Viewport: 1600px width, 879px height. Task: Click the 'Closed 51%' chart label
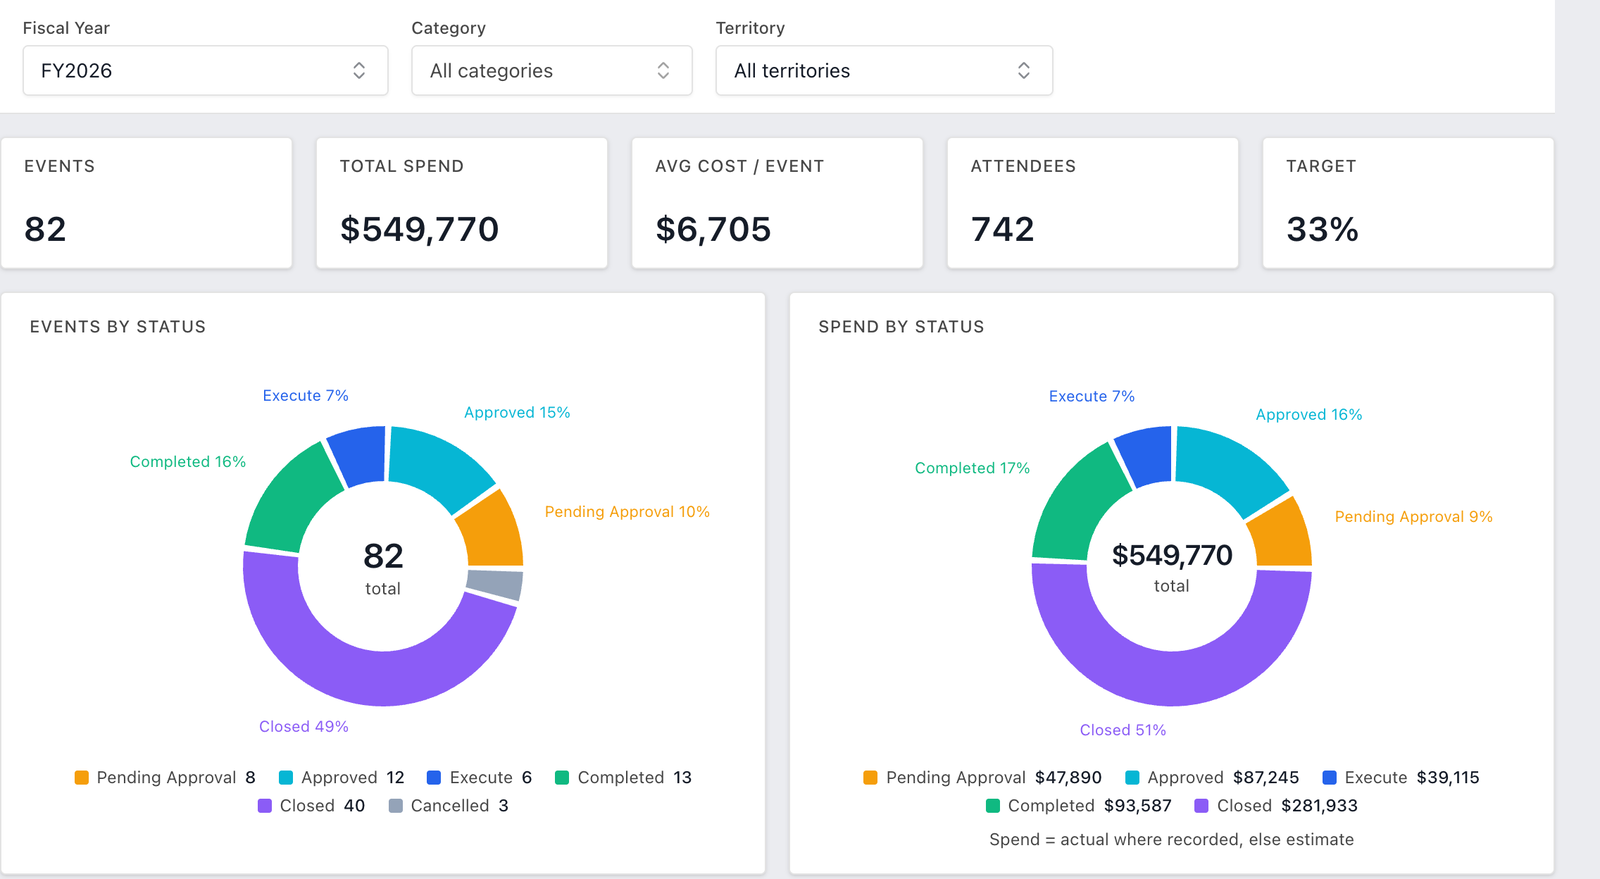[1123, 731]
